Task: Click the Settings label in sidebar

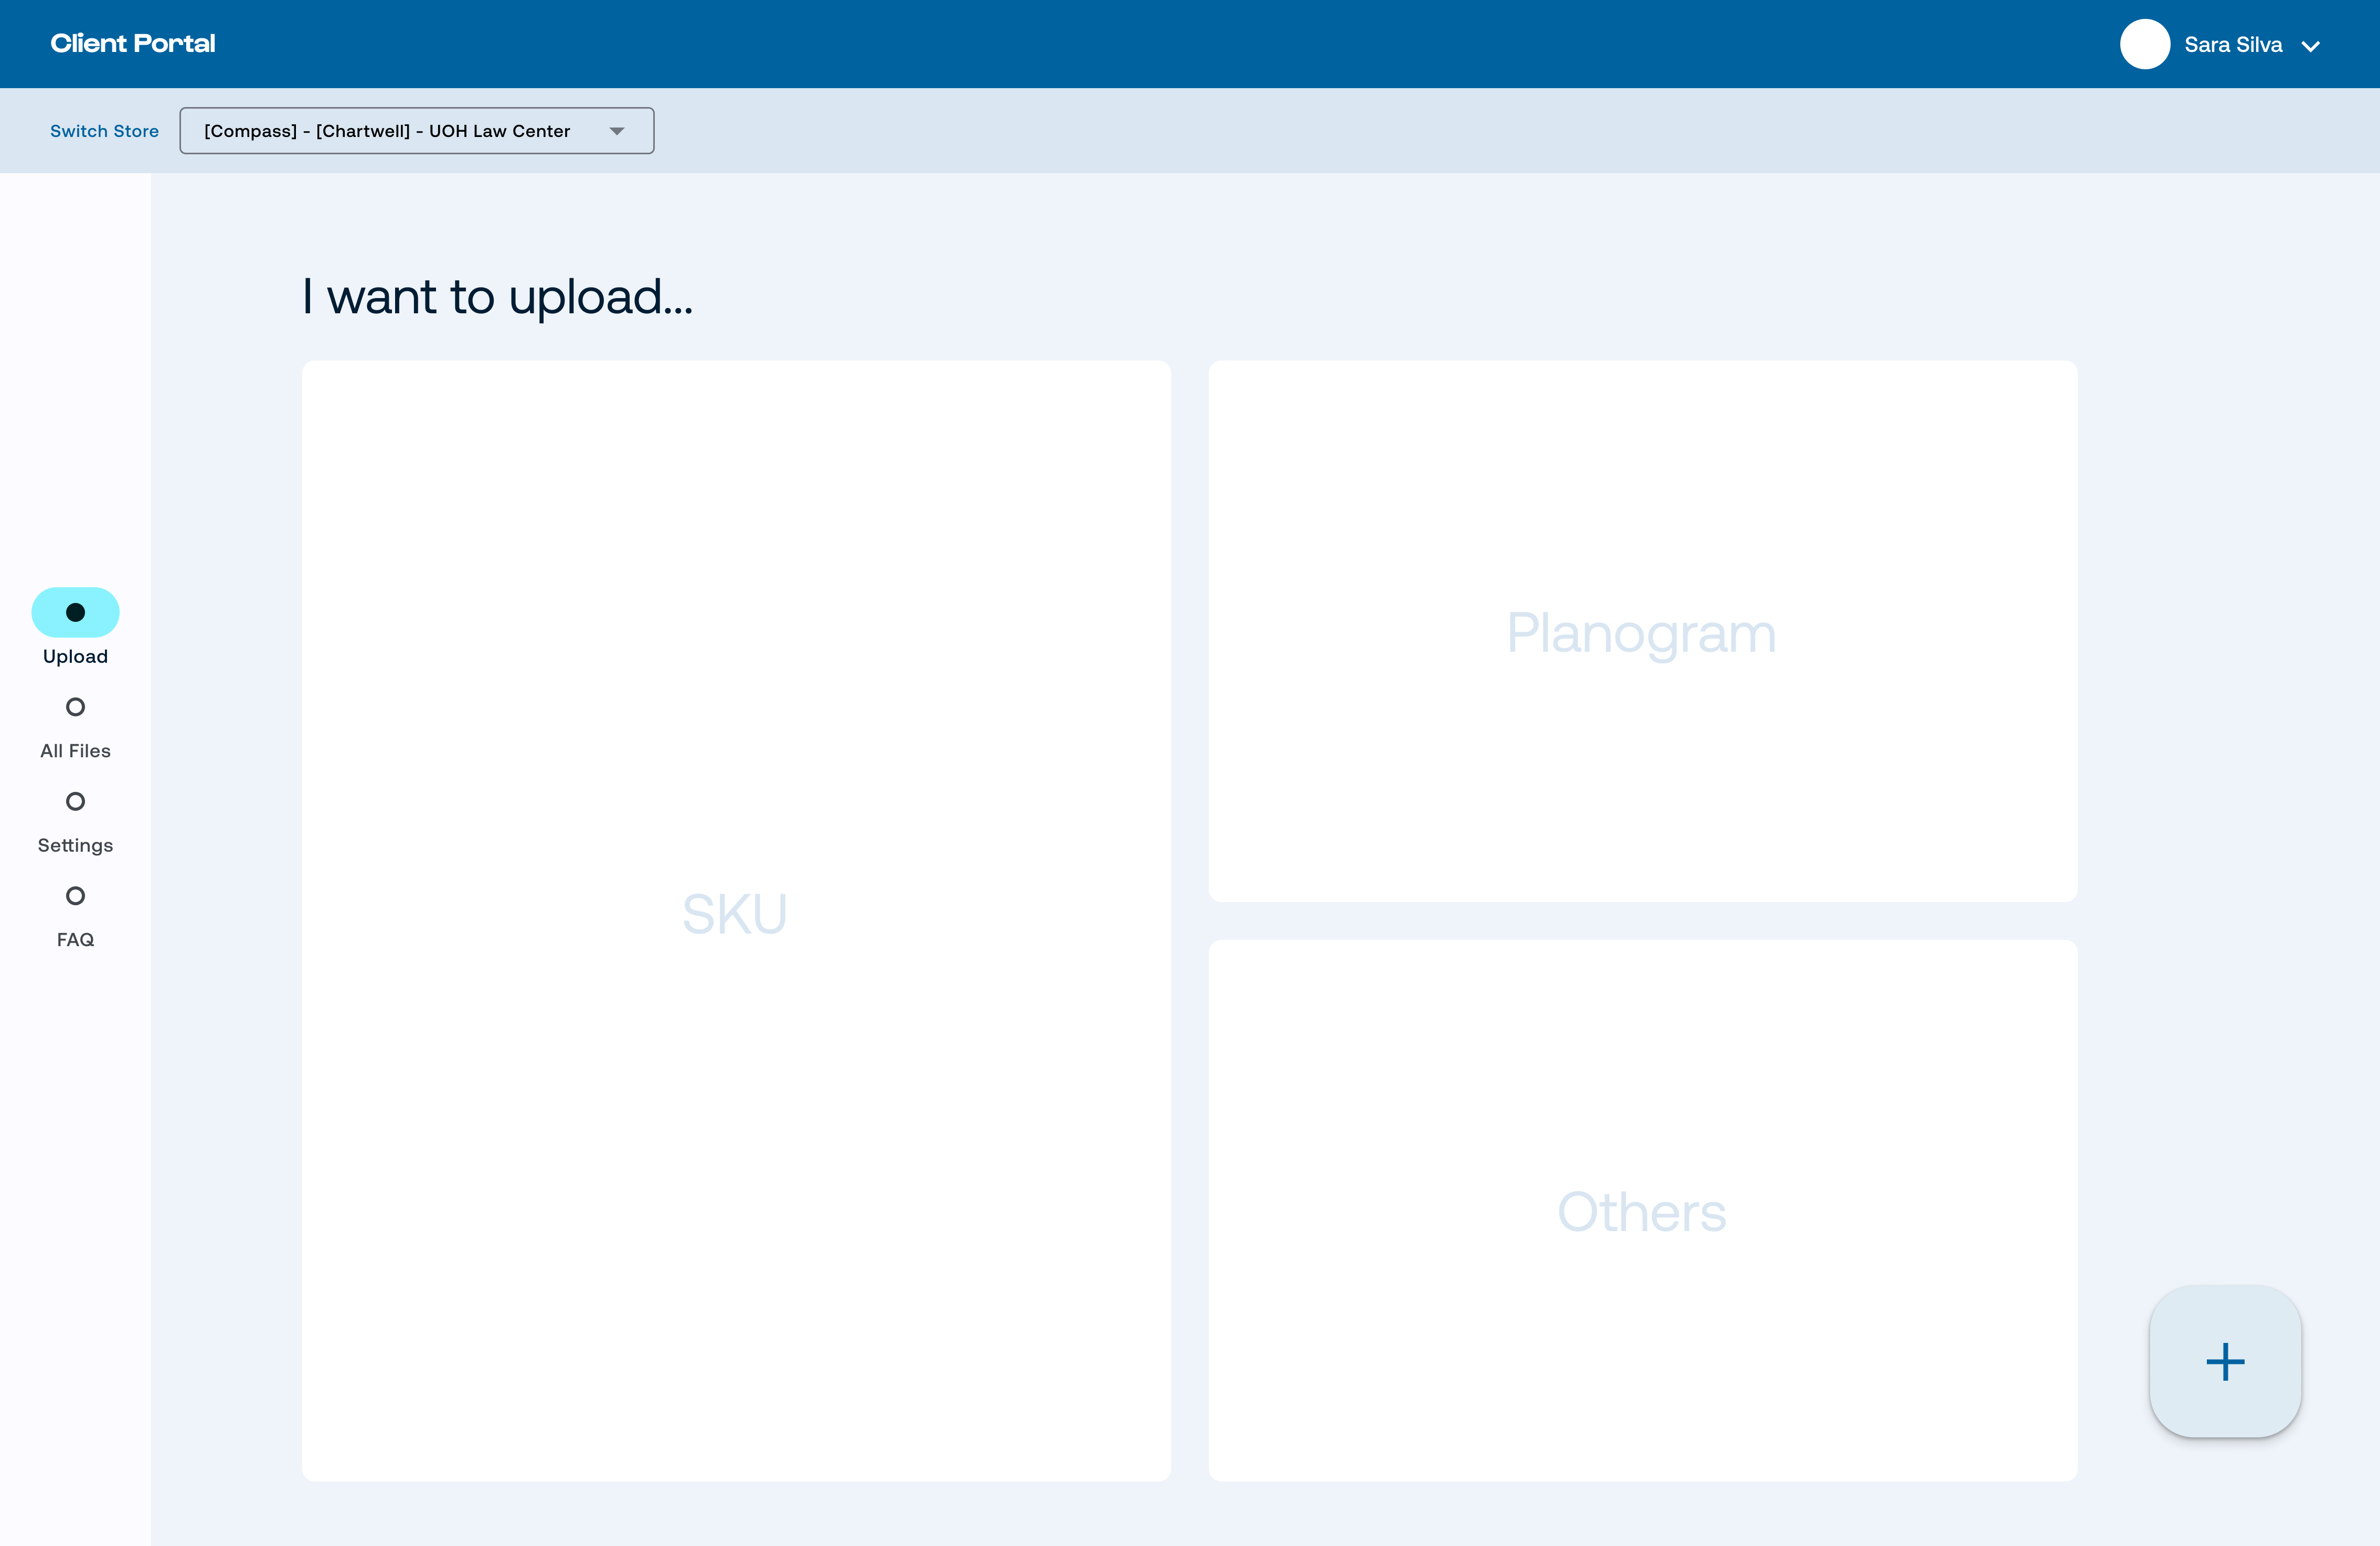Action: pos(75,846)
